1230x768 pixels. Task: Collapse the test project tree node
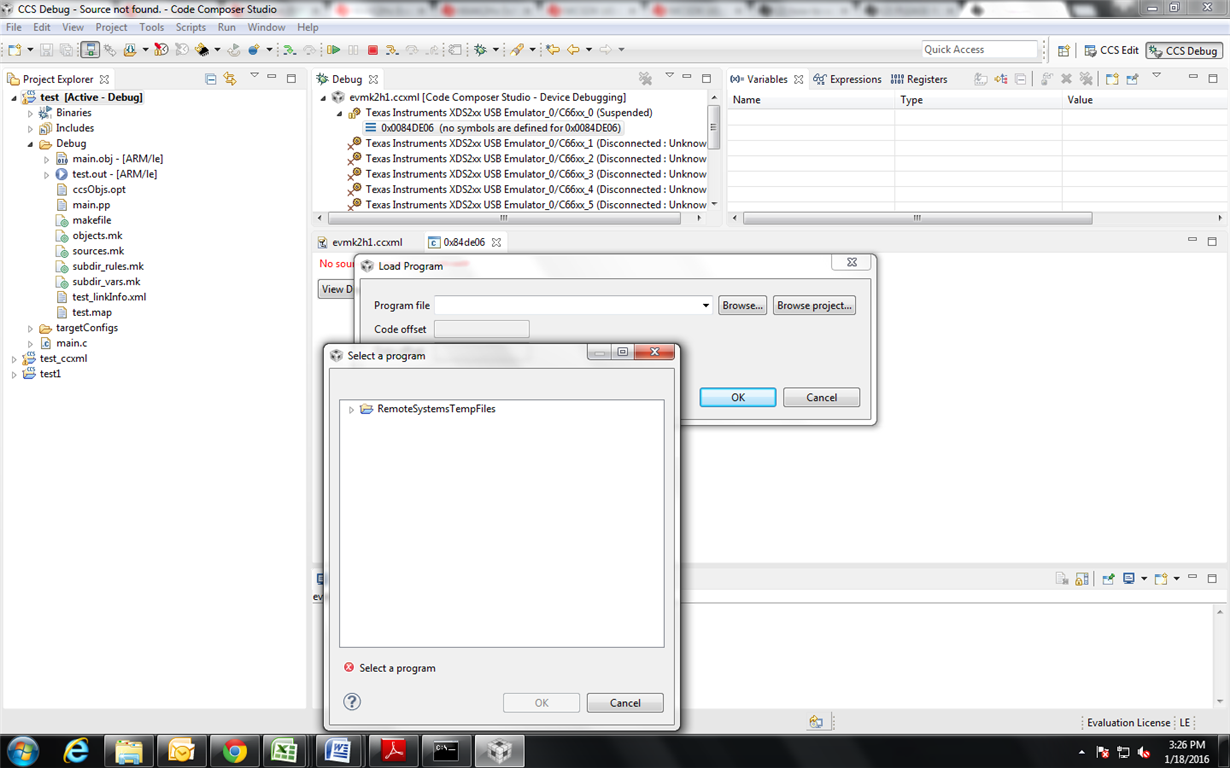14,98
